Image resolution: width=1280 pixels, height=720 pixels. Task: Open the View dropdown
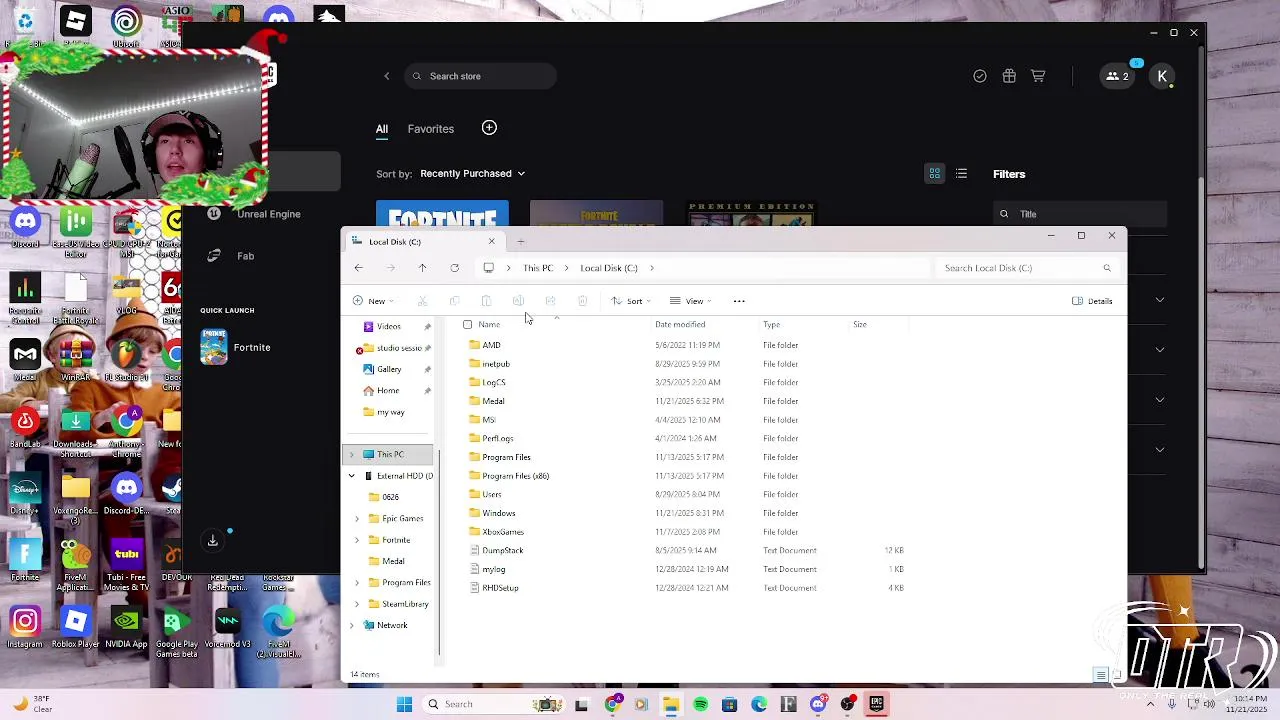click(x=691, y=301)
